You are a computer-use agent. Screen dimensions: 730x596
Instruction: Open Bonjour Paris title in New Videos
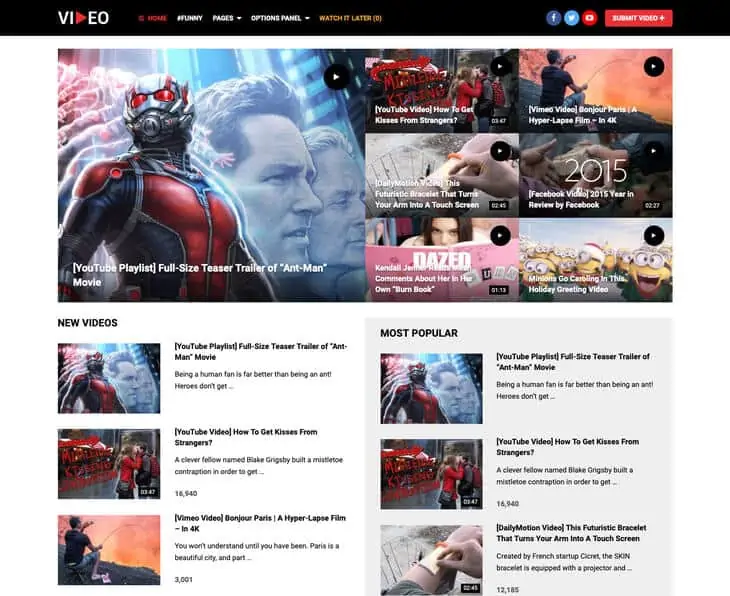260,523
